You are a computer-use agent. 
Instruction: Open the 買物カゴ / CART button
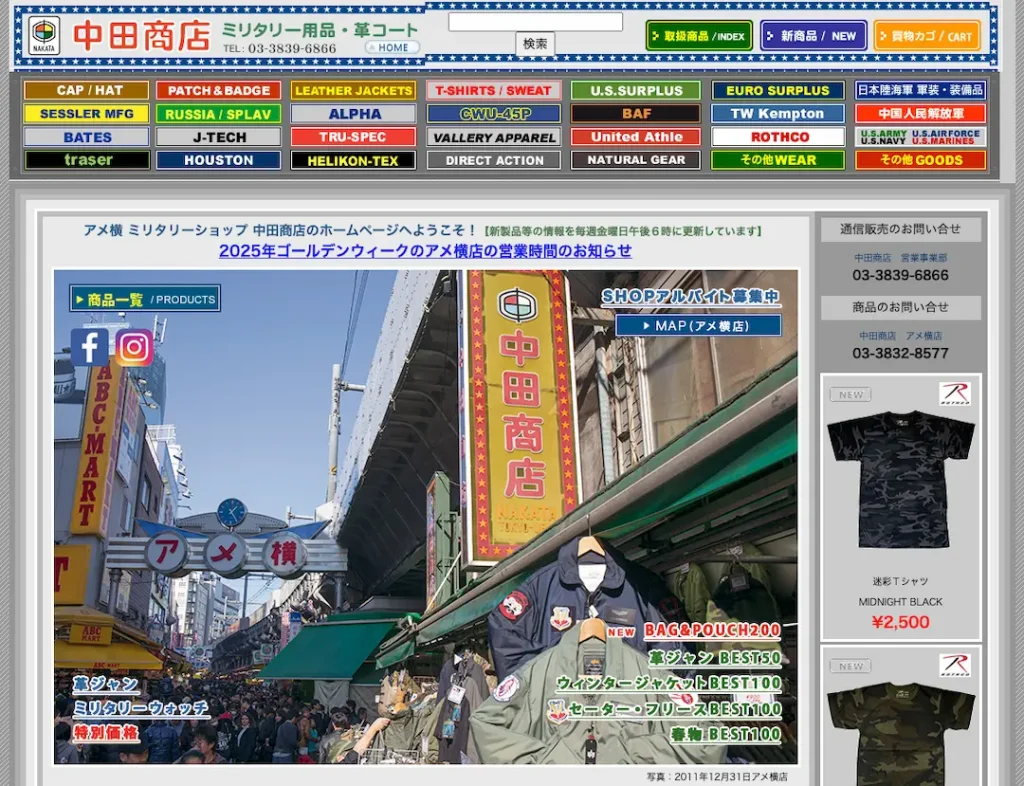(927, 36)
